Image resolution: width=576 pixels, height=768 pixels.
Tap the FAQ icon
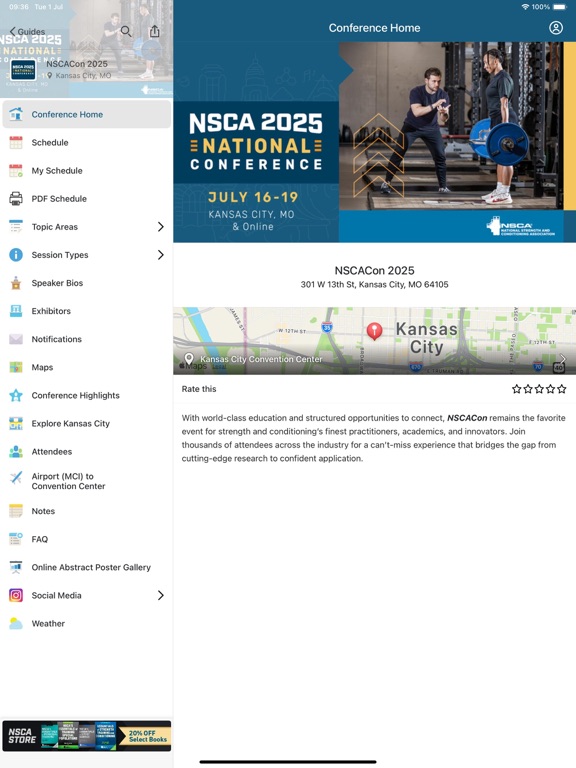coord(16,539)
